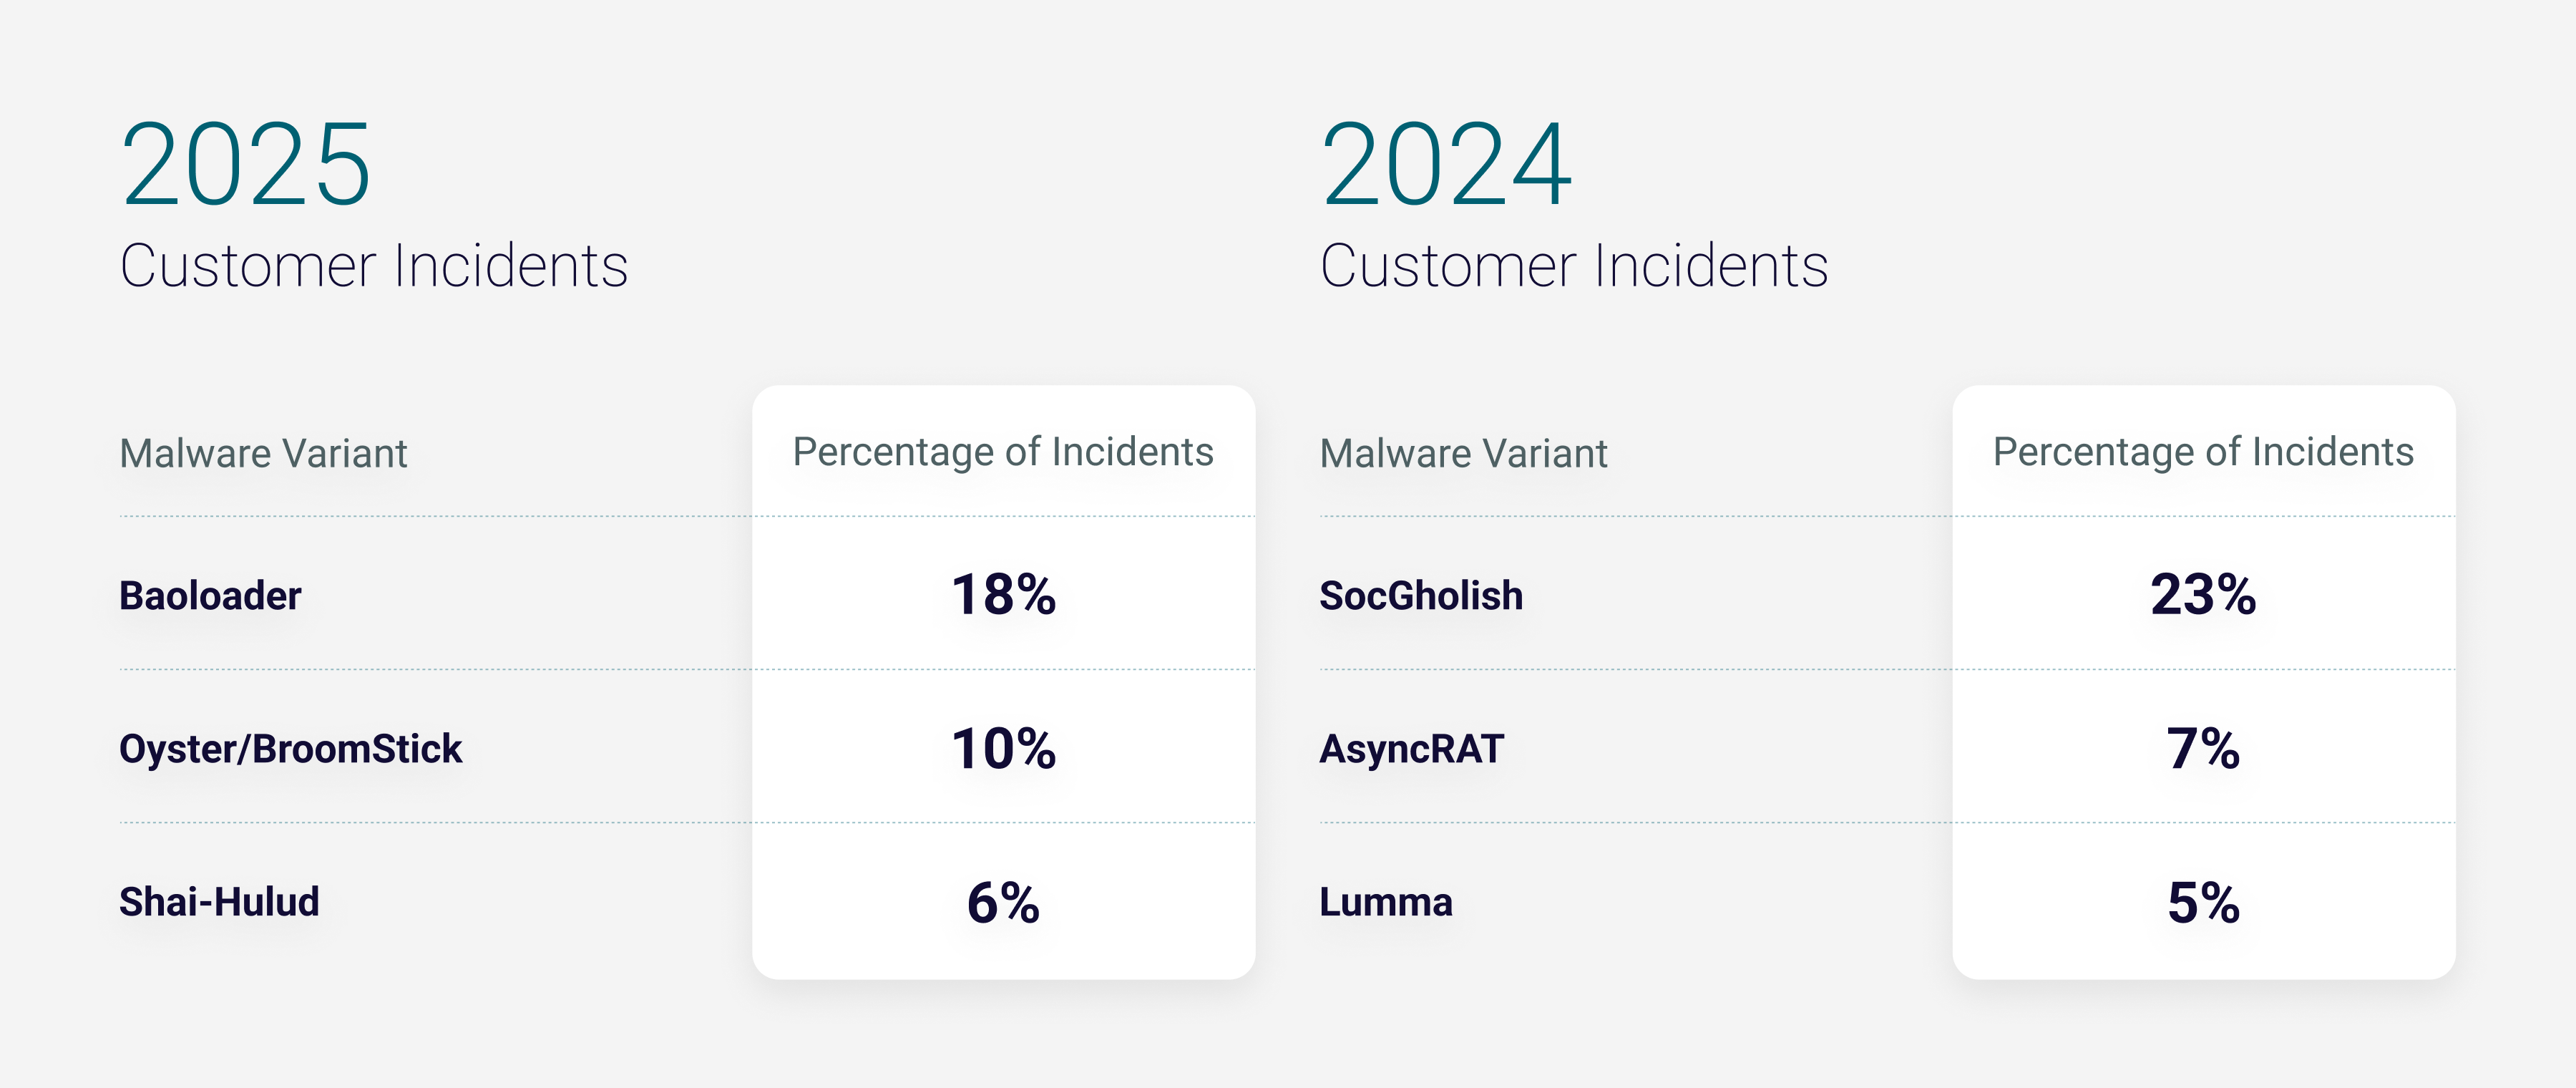The width and height of the screenshot is (2576, 1088).
Task: Click the 18% value
Action: [1003, 595]
